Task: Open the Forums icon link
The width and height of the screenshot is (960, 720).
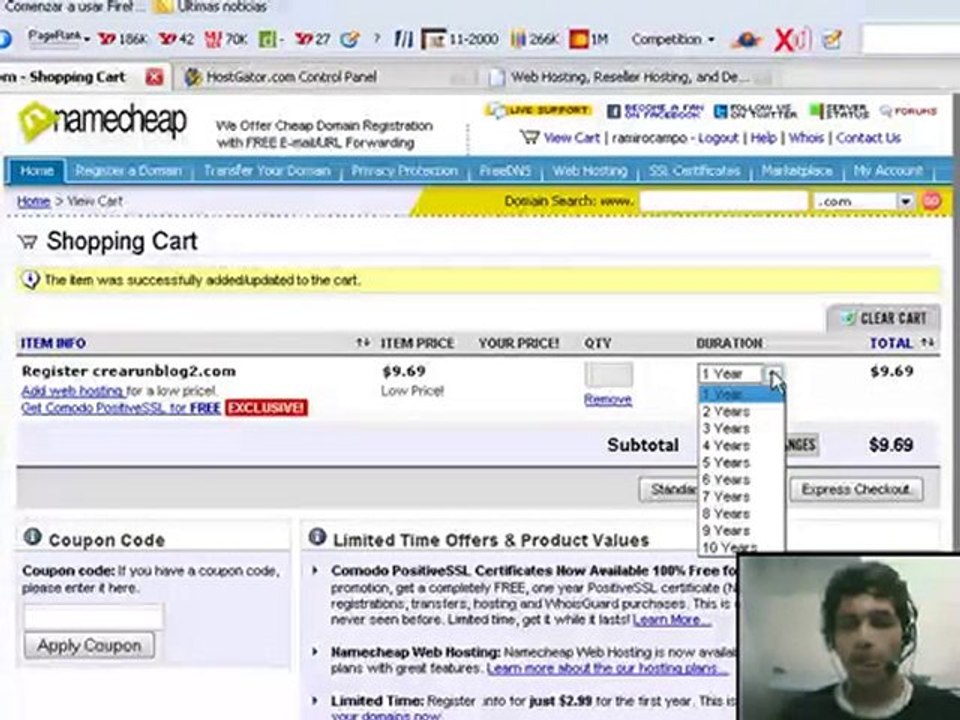Action: [908, 111]
